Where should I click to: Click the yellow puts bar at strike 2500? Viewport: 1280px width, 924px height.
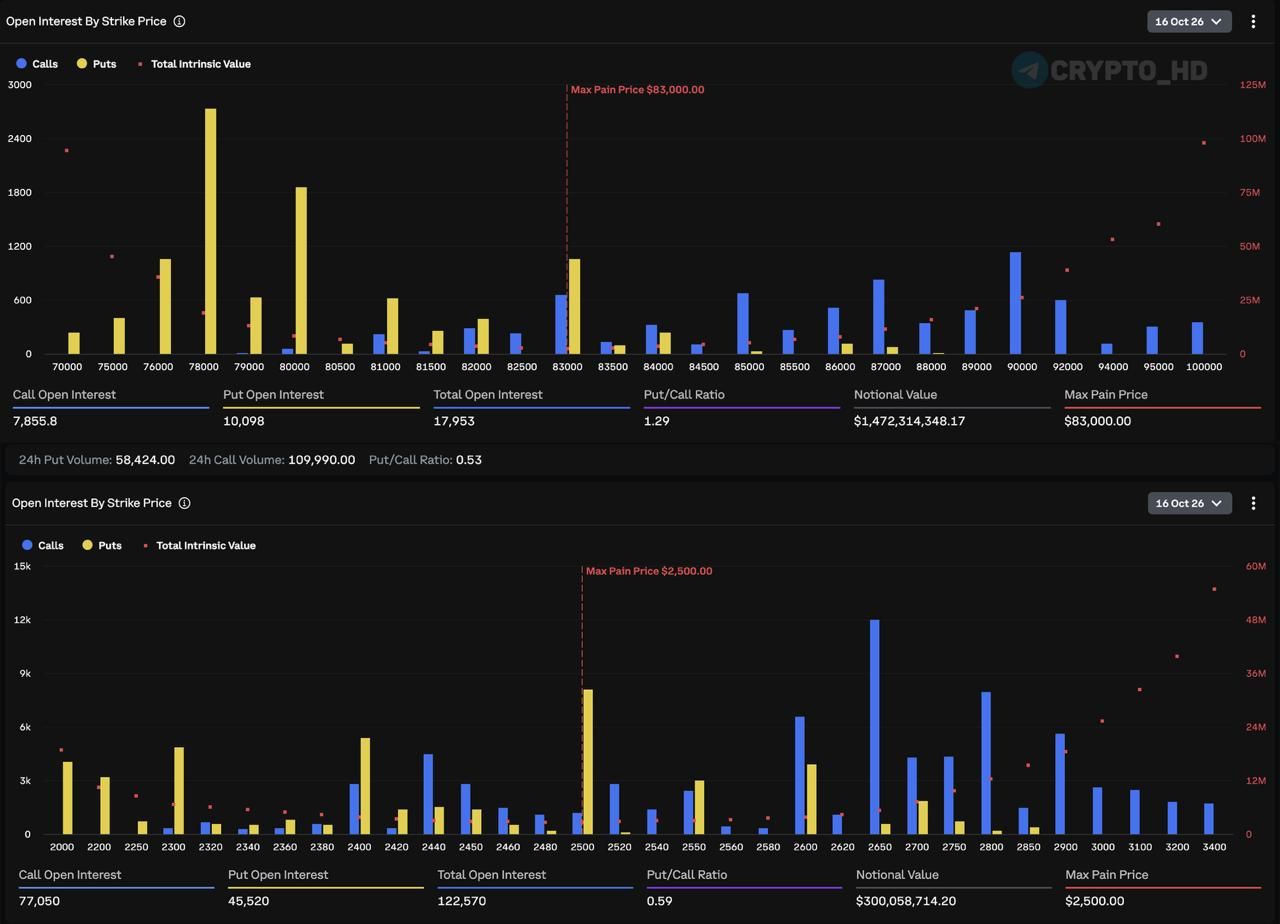588,762
